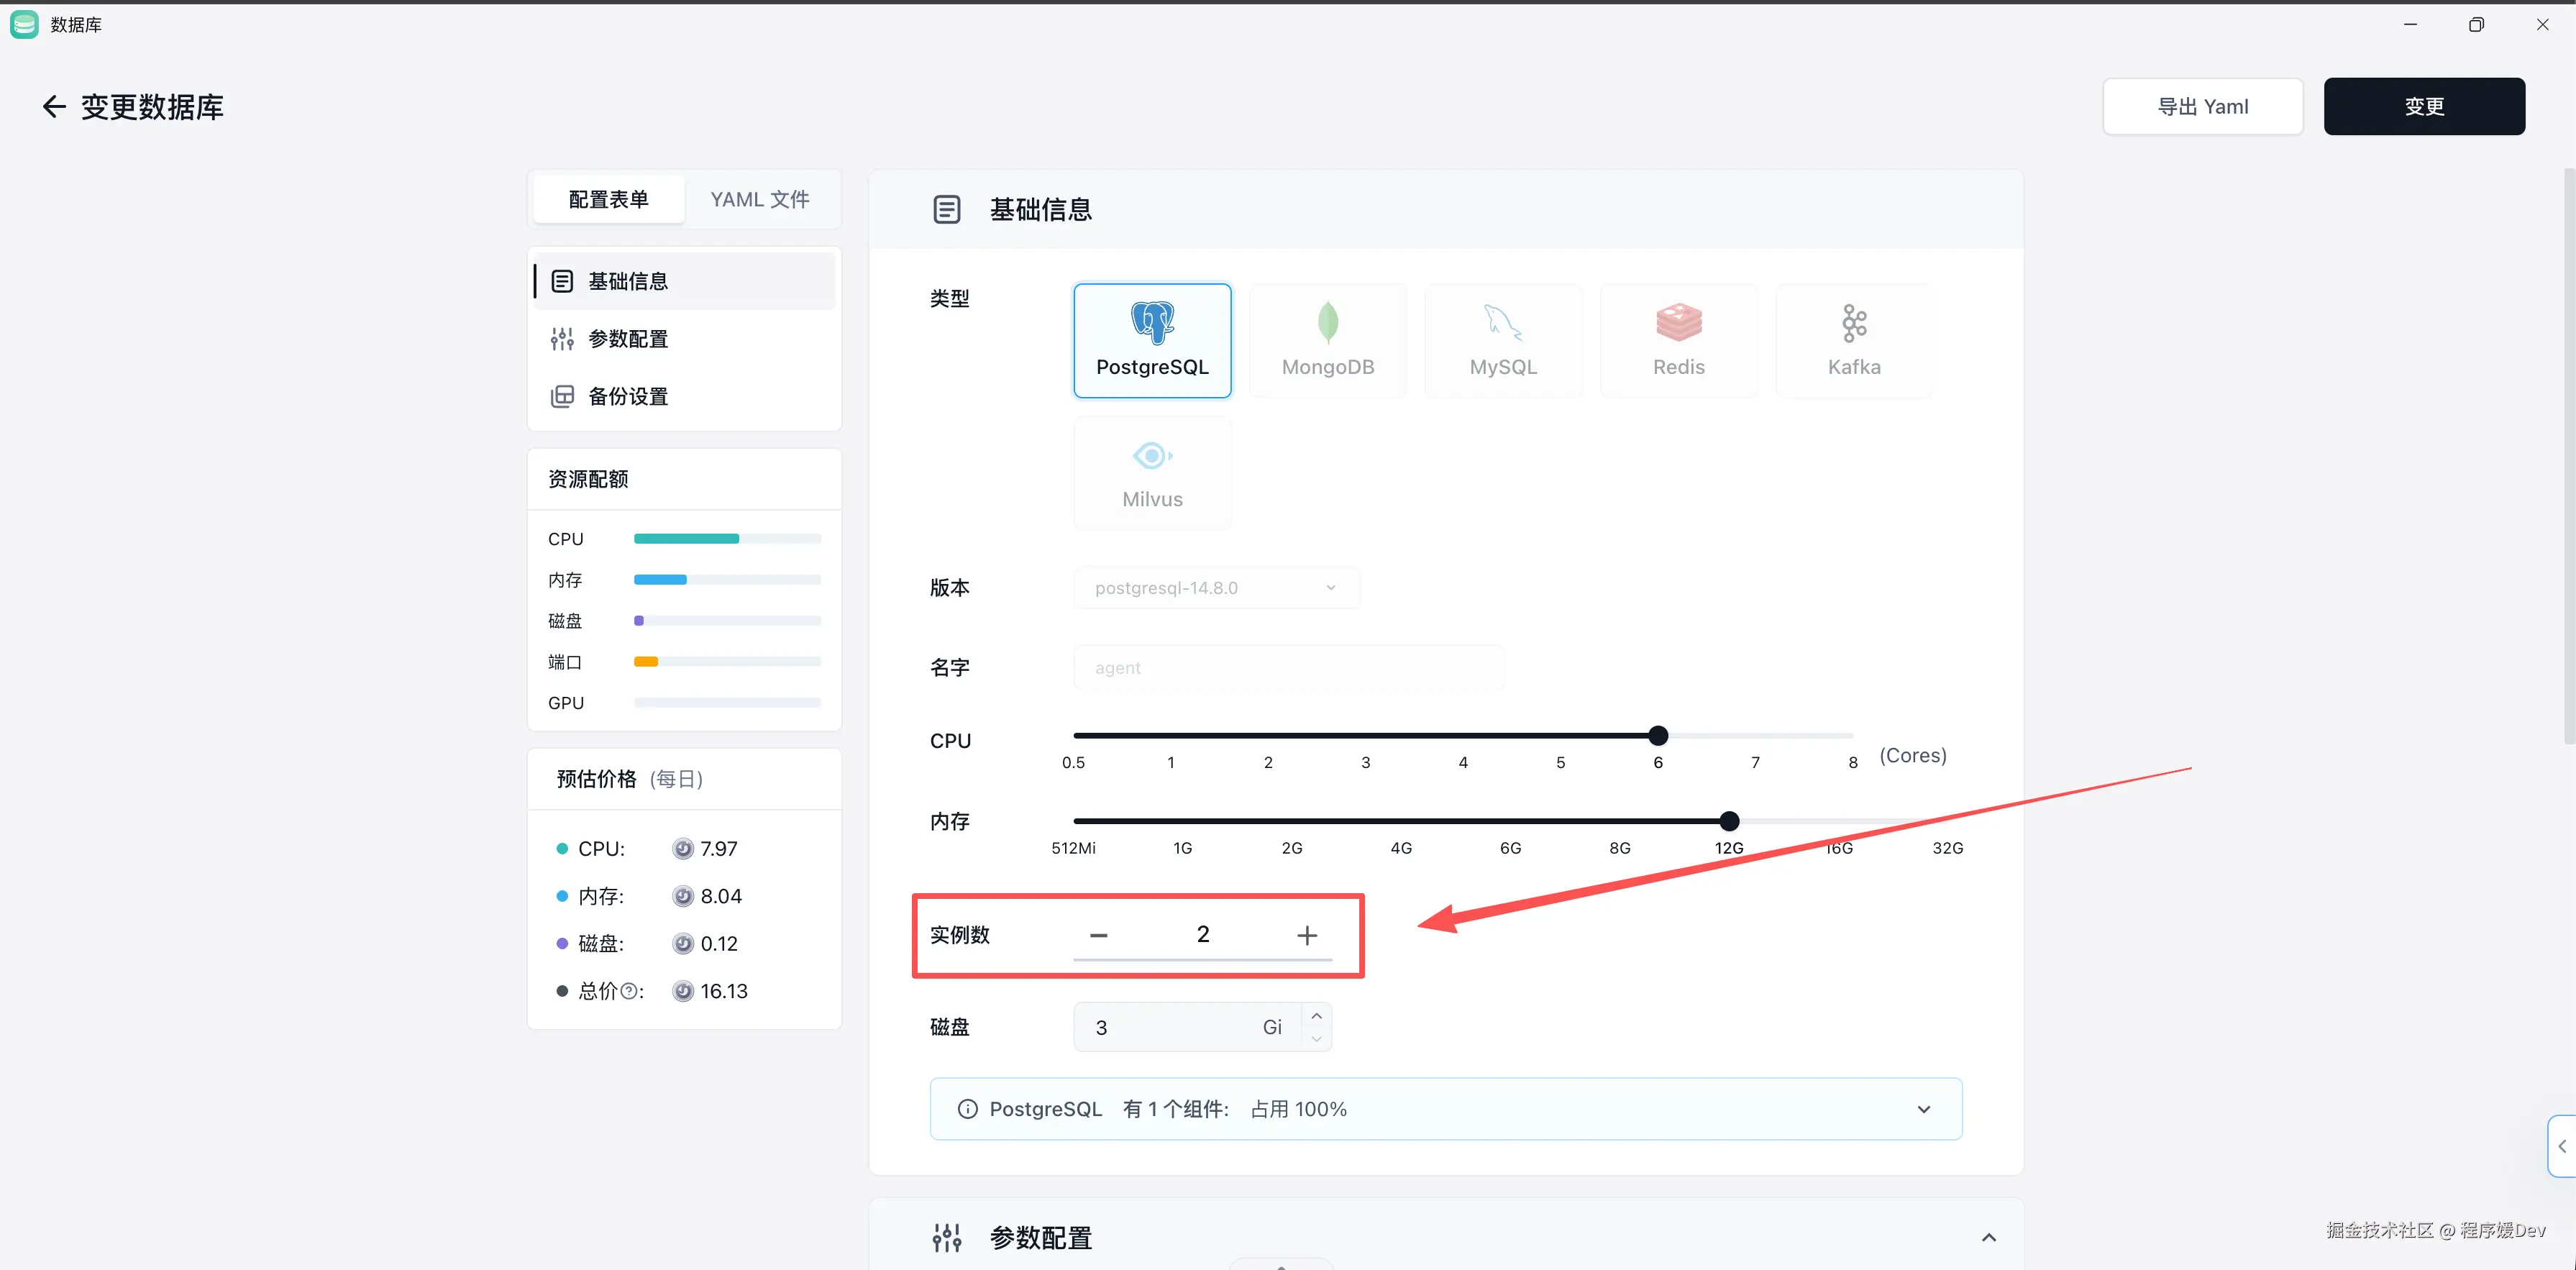Viewport: 2576px width, 1270px height.
Task: Switch to the YAML 文件 tab
Action: pos(759,199)
